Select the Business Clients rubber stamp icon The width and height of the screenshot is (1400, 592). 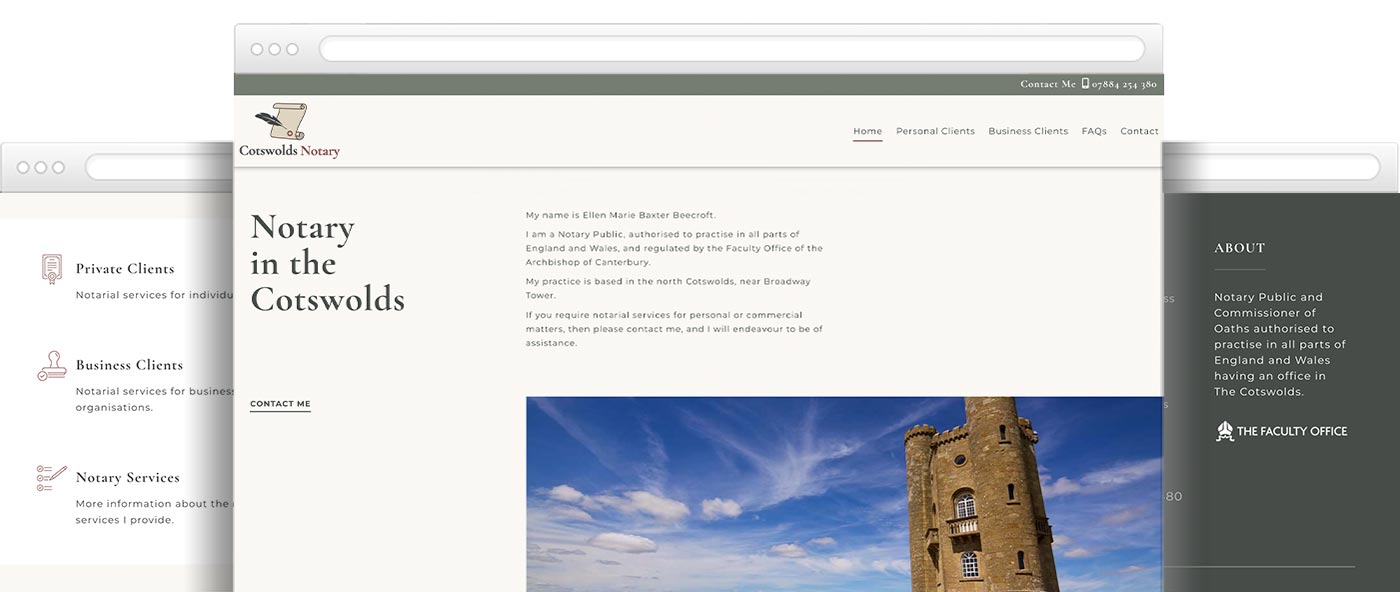[50, 366]
